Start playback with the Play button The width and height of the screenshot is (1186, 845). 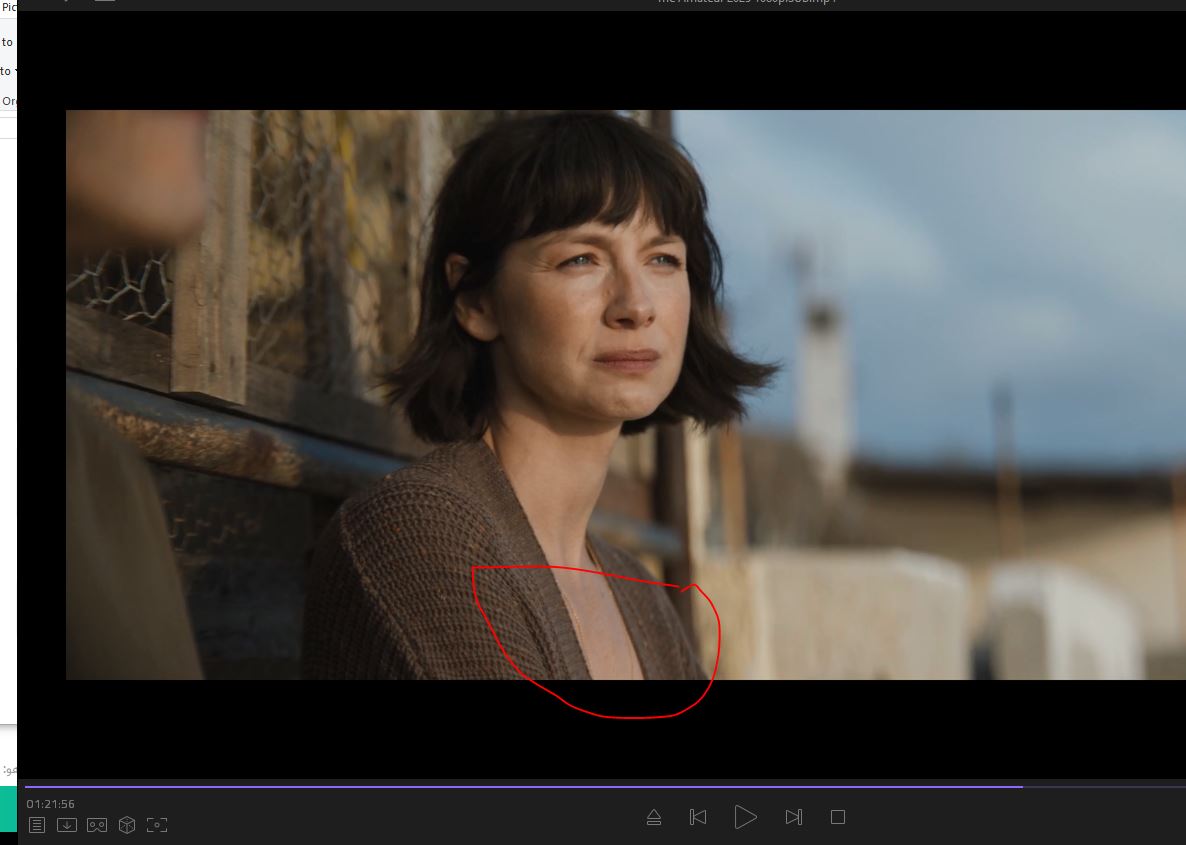pyautogui.click(x=745, y=817)
